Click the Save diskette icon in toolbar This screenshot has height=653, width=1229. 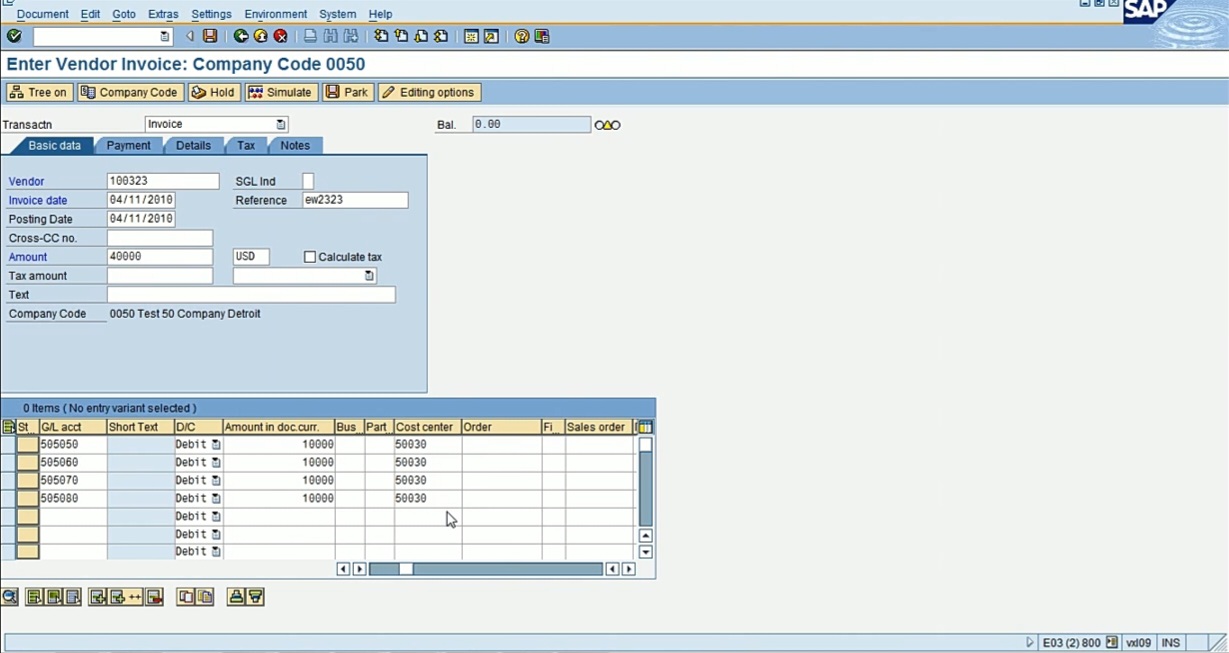(210, 36)
